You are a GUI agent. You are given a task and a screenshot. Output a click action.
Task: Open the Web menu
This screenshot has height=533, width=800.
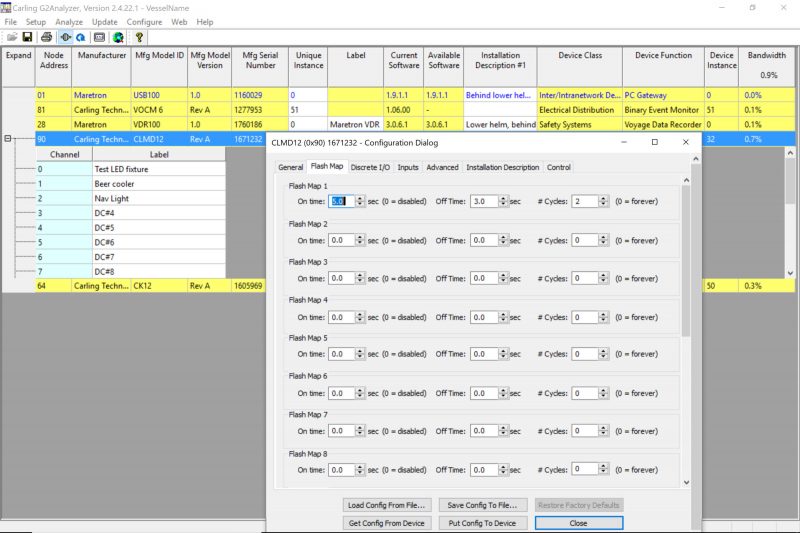179,22
